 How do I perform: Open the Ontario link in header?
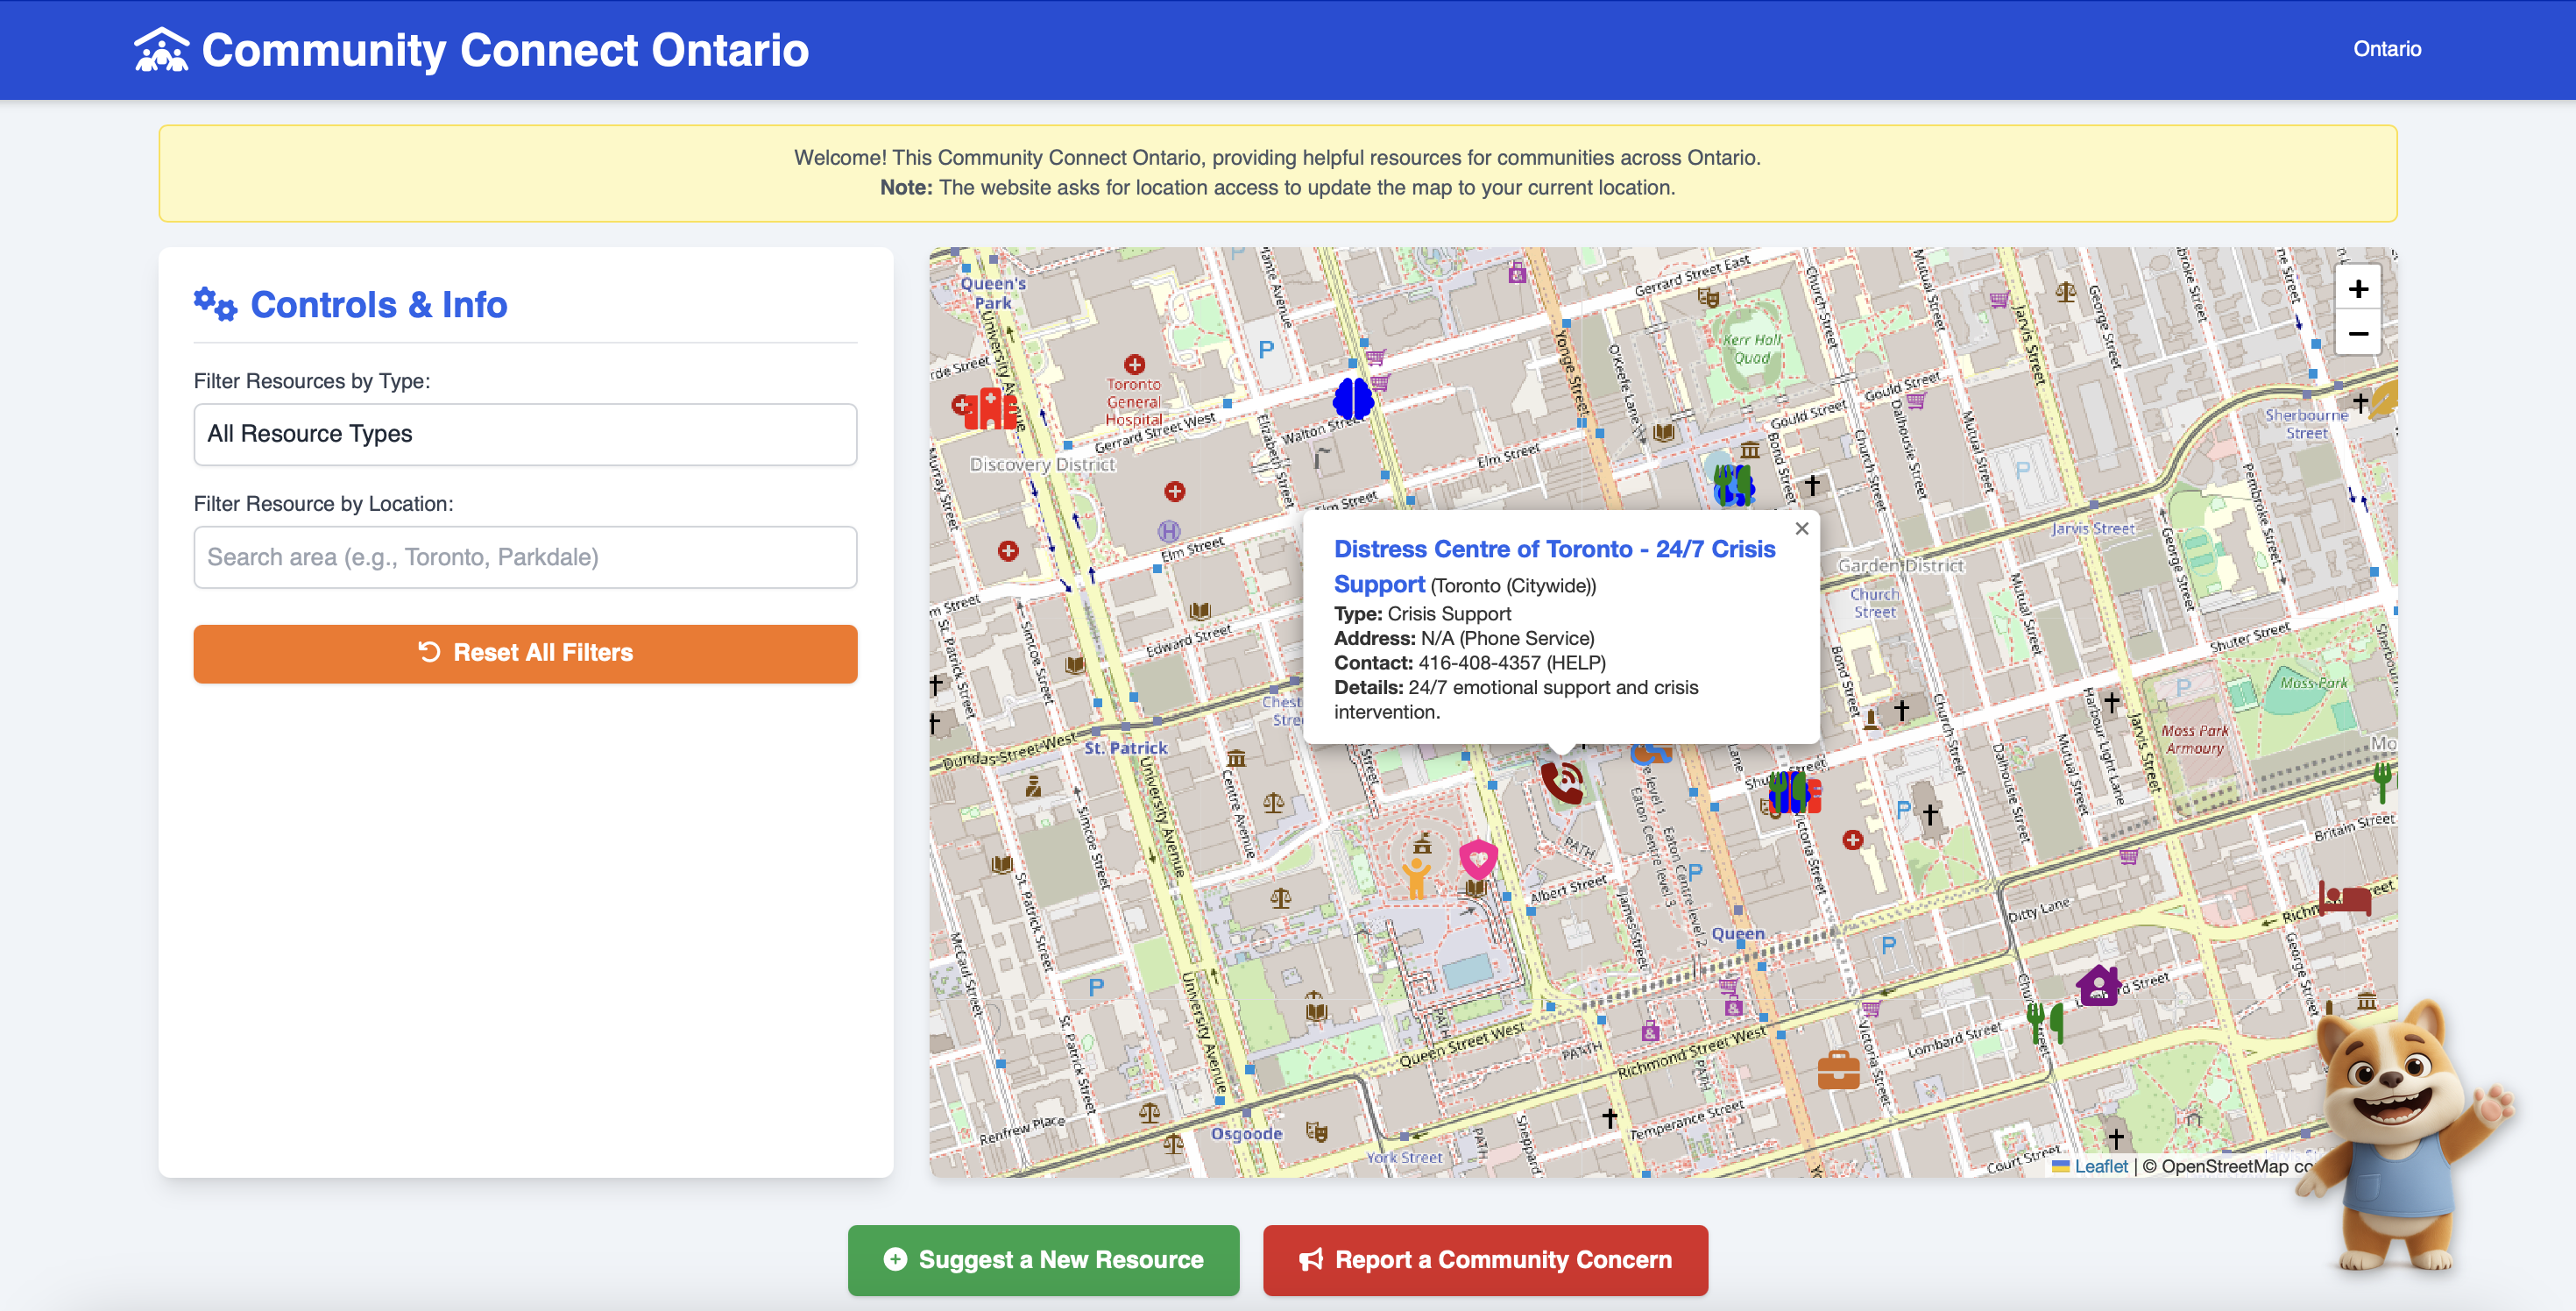(2386, 49)
